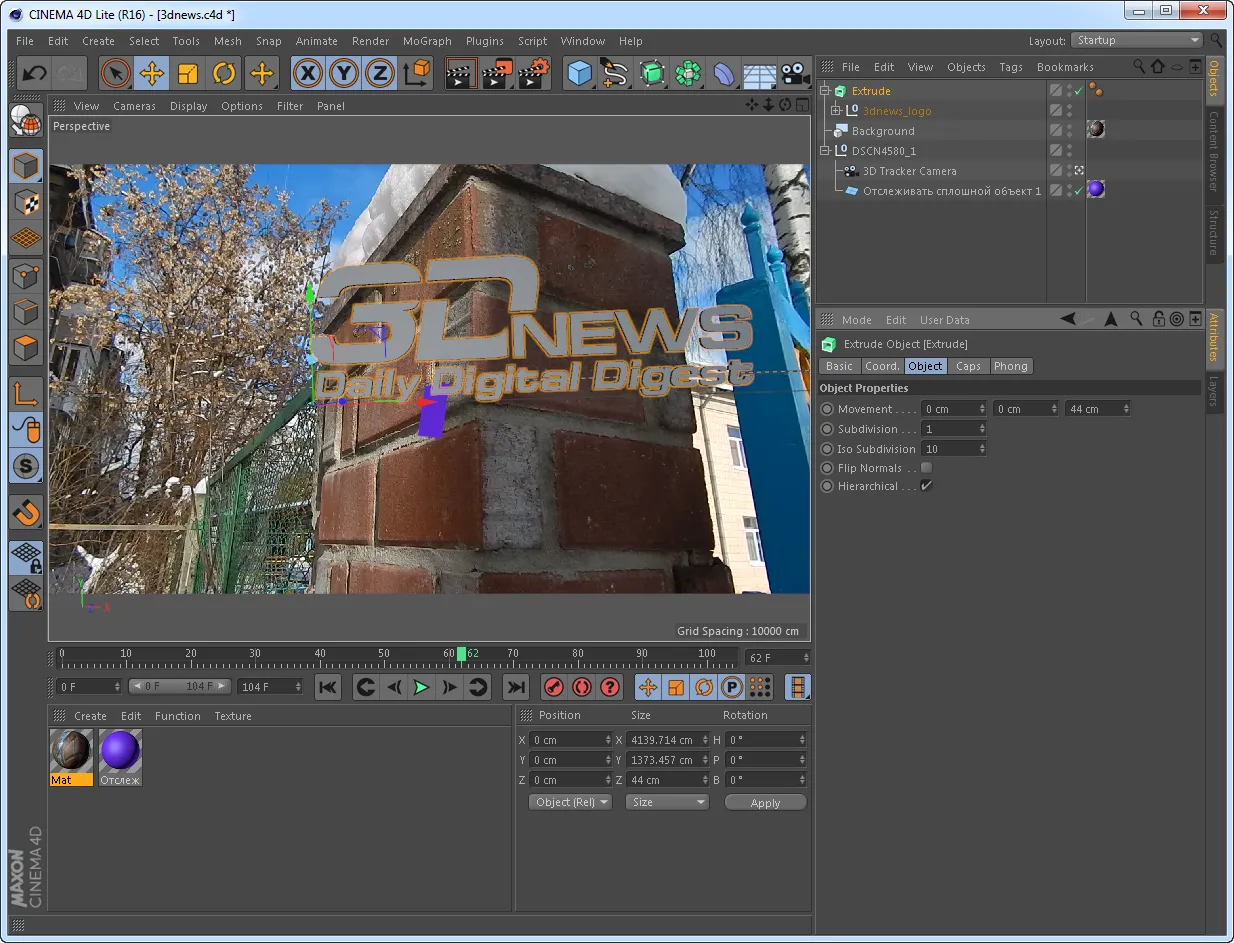Add a floor environment object
This screenshot has width=1234, height=943.
(x=759, y=74)
